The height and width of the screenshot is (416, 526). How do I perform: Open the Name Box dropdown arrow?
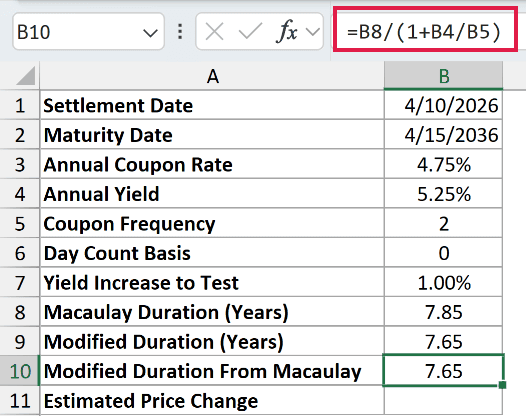[150, 33]
